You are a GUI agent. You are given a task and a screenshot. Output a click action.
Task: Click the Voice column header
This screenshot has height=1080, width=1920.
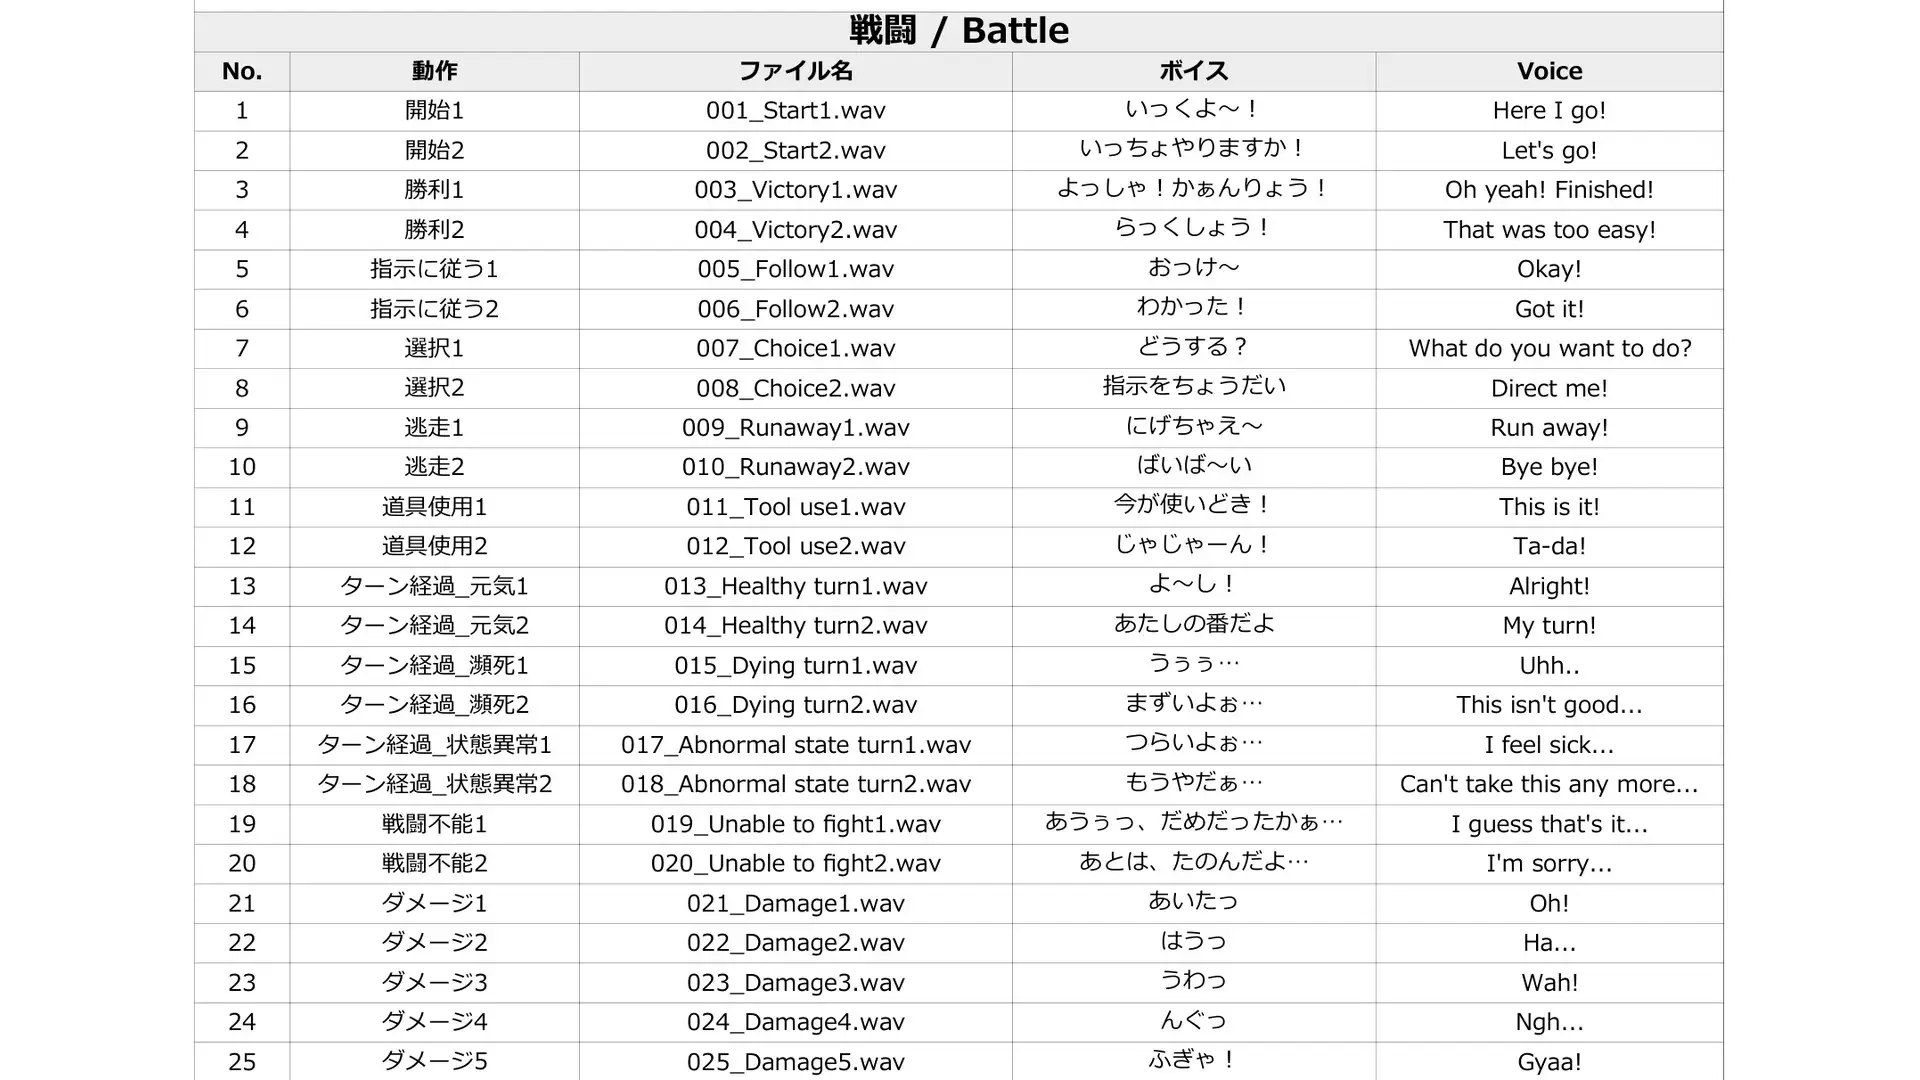point(1549,71)
